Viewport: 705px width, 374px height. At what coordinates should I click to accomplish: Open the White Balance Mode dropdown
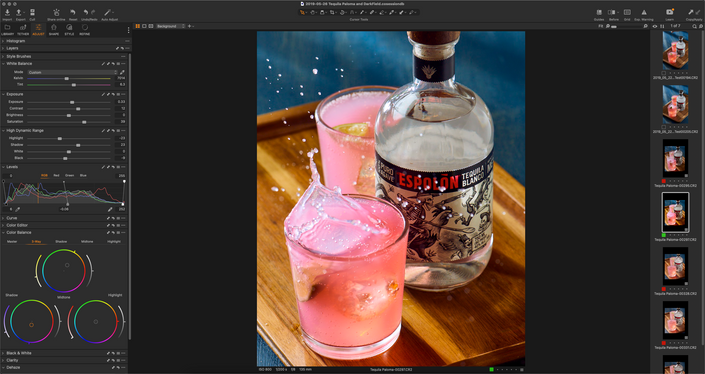72,72
